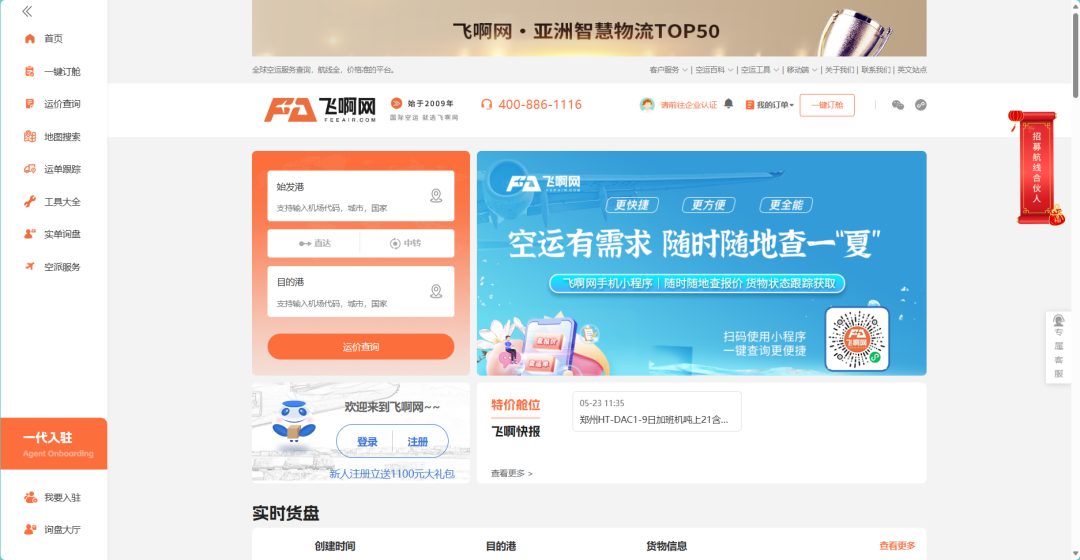The height and width of the screenshot is (560, 1080).
Task: Click the 请前往企业认证 link
Action: point(689,105)
